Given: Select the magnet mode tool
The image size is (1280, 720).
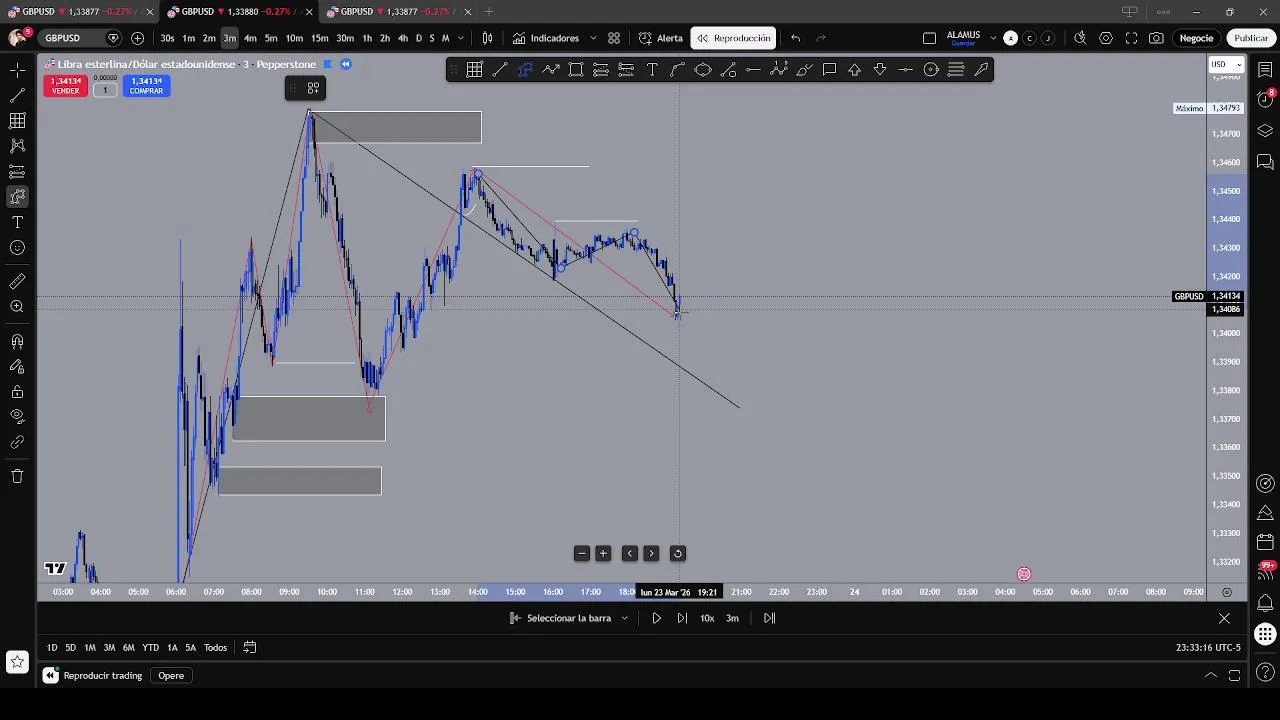Looking at the screenshot, I should pos(17,342).
